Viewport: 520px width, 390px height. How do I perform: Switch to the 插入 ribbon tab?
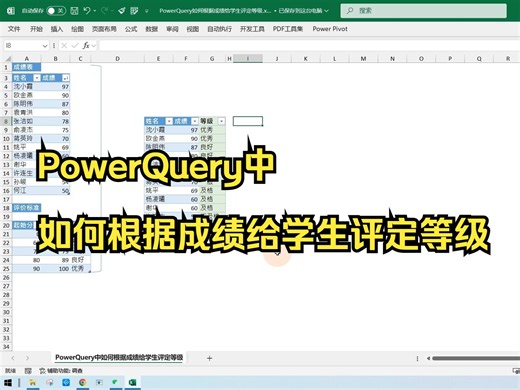(57, 29)
